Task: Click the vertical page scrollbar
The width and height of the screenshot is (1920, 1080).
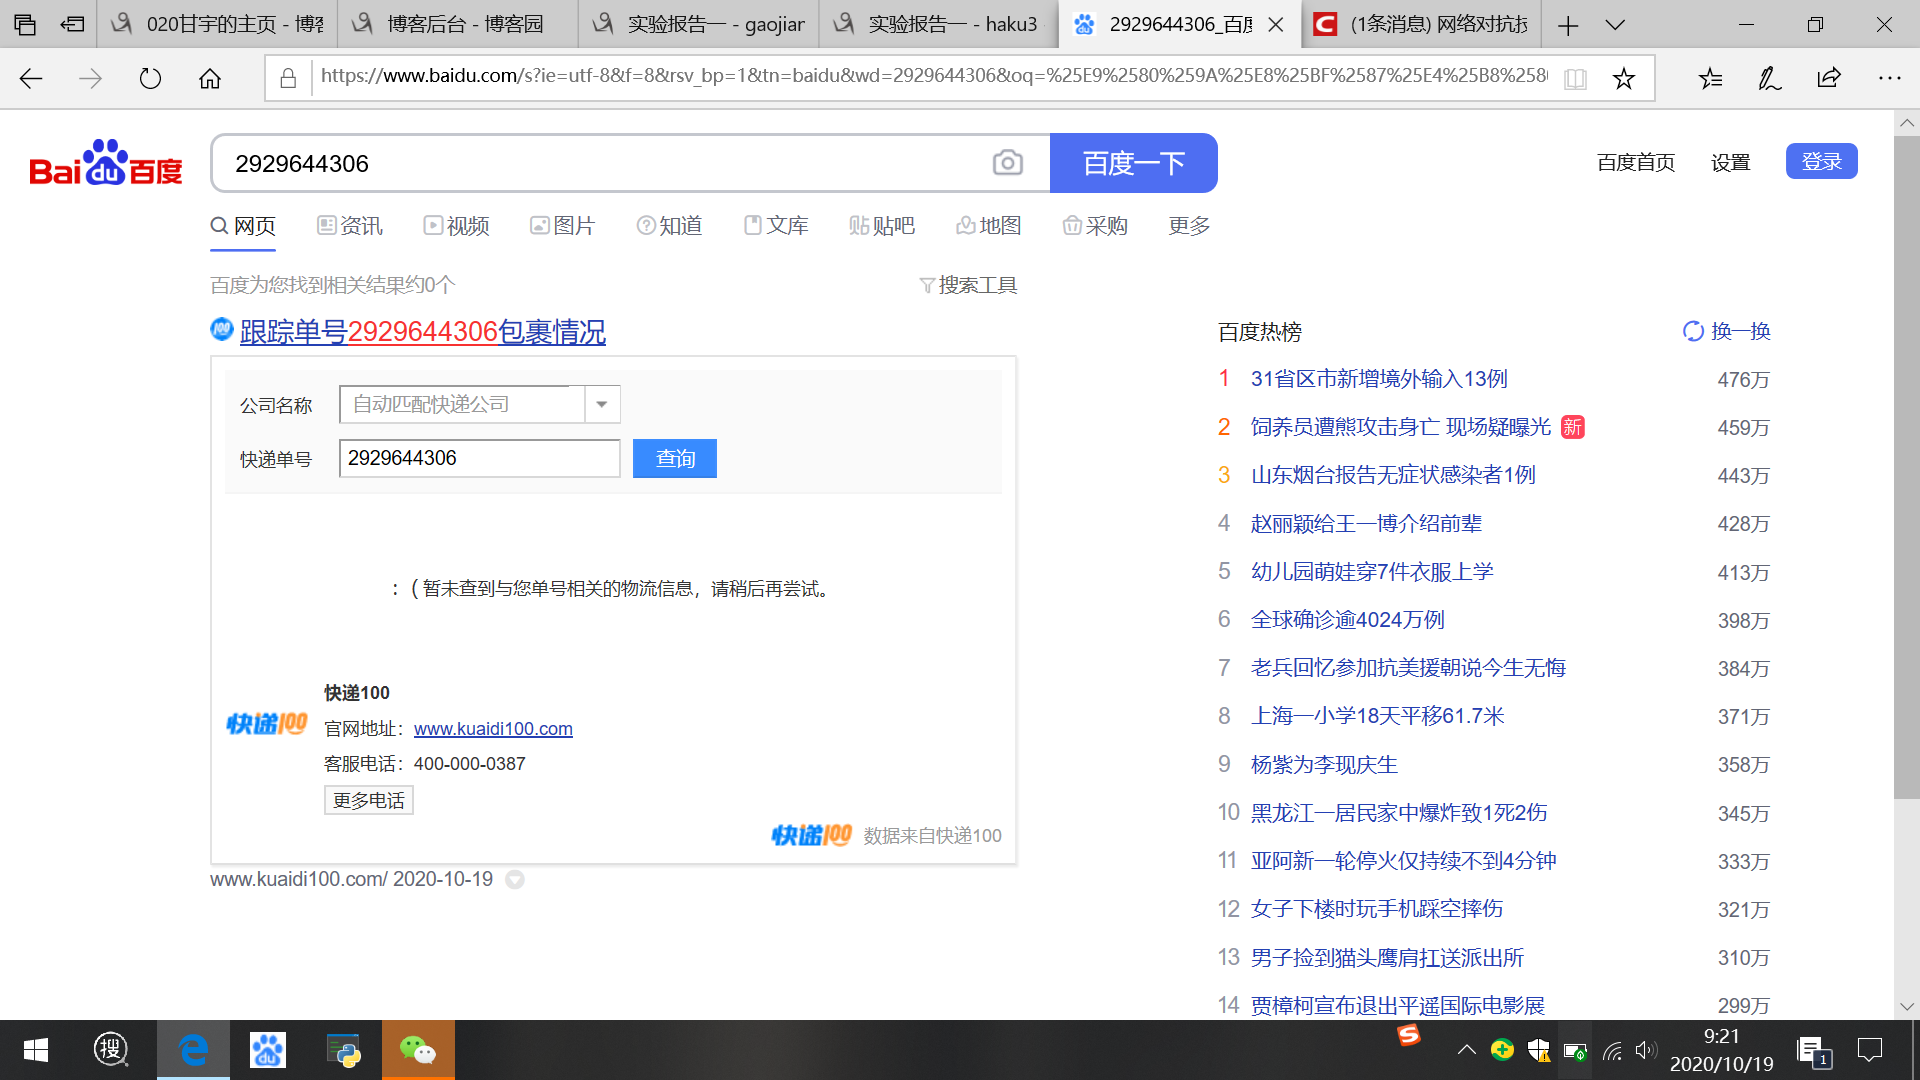Action: pos(1906,460)
